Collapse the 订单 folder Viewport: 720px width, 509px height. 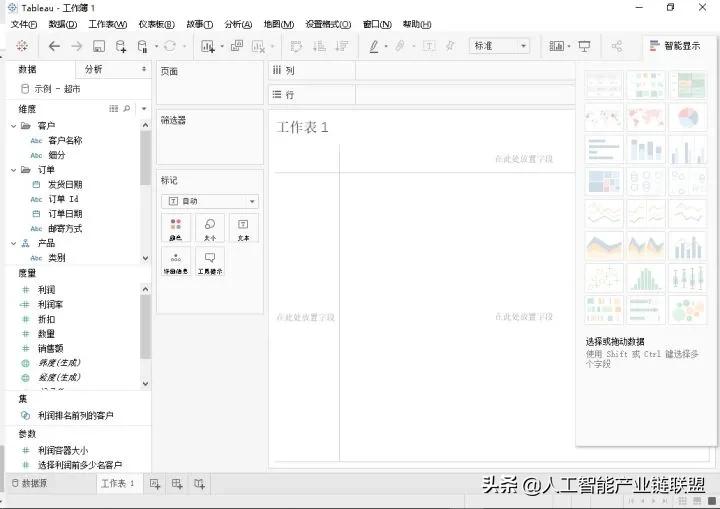[x=13, y=170]
